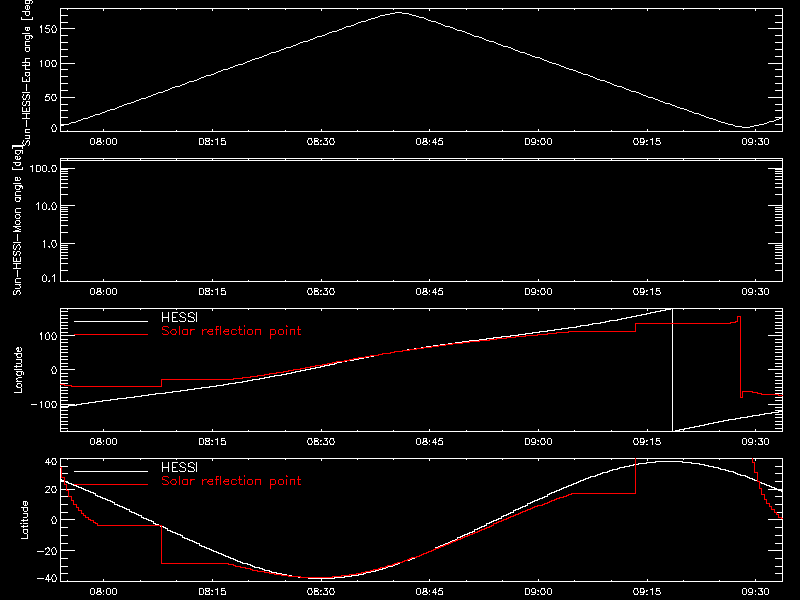Click the red legend line sample in Latitude plot
Screen dimensions: 800x600
[x=111, y=484]
